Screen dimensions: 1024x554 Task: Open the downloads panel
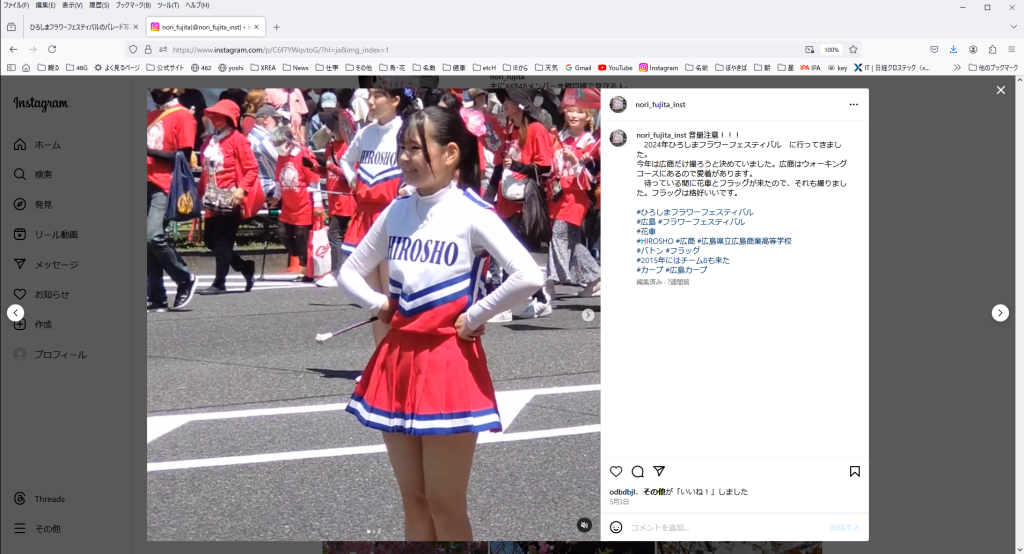953,50
